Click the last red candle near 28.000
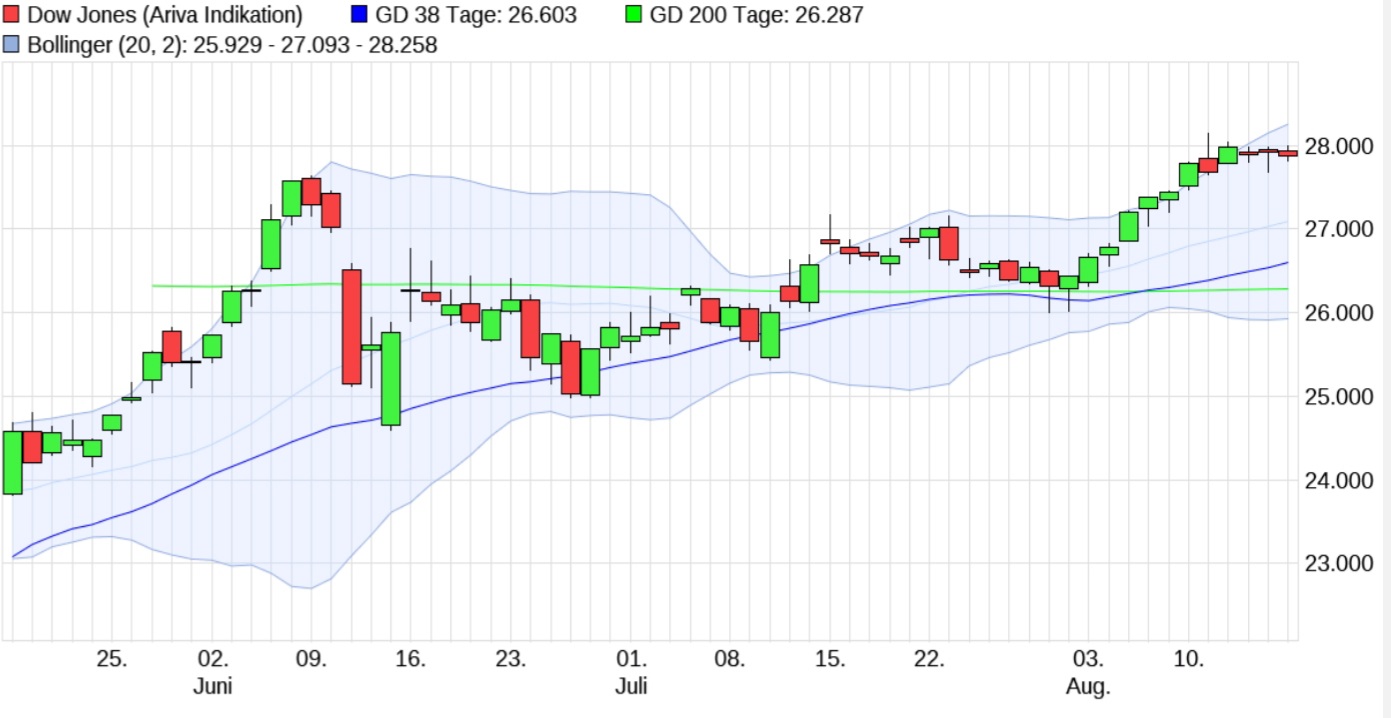1391x718 pixels. pos(1288,153)
